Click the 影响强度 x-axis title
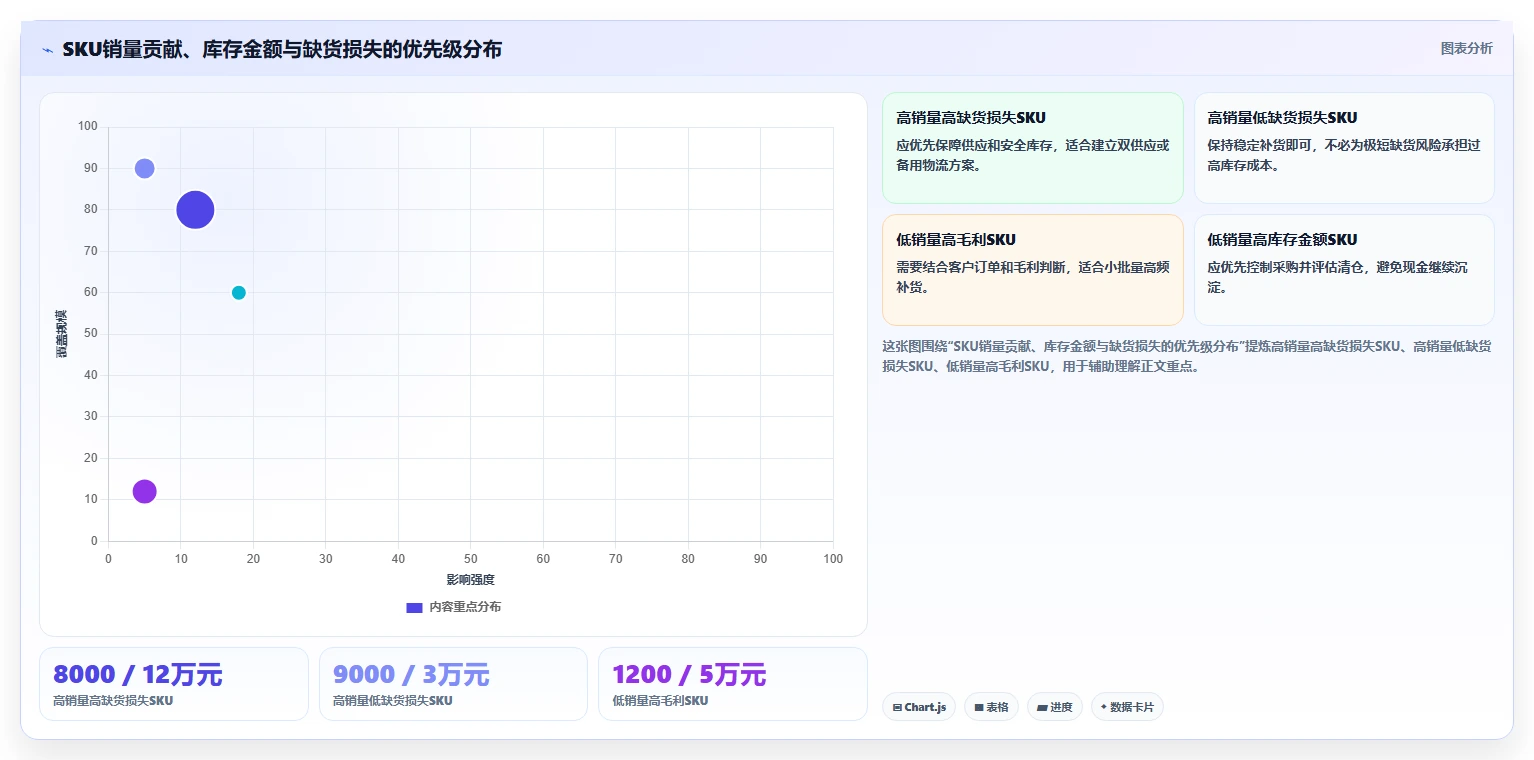 [470, 580]
